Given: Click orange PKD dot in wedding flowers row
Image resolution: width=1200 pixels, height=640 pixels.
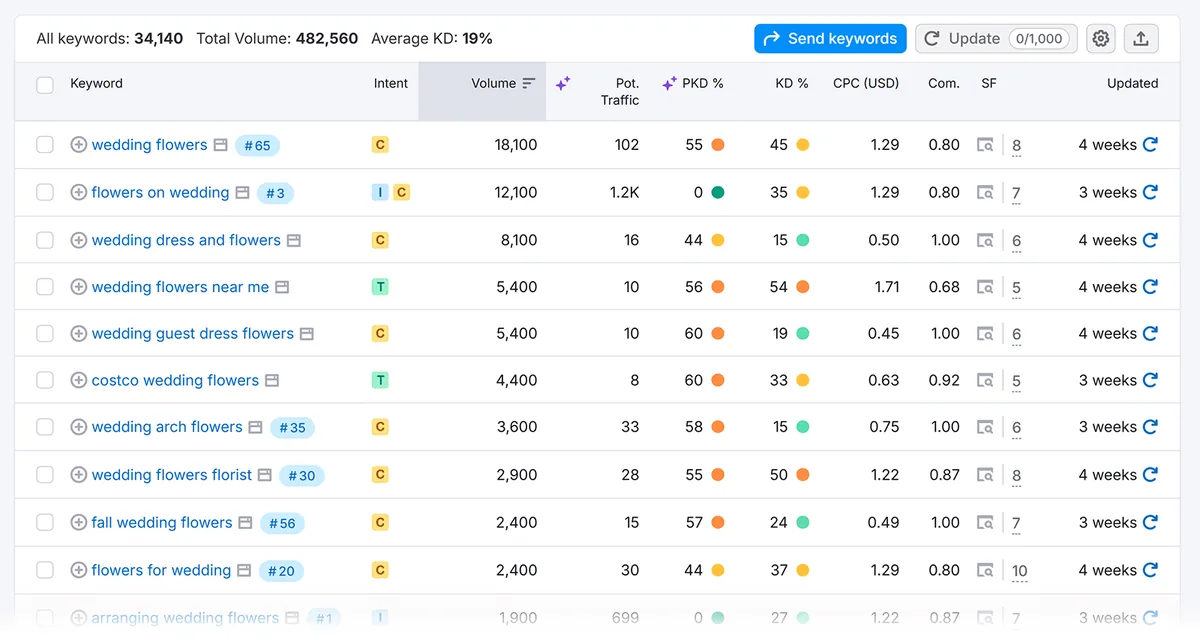Looking at the screenshot, I should tap(717, 145).
